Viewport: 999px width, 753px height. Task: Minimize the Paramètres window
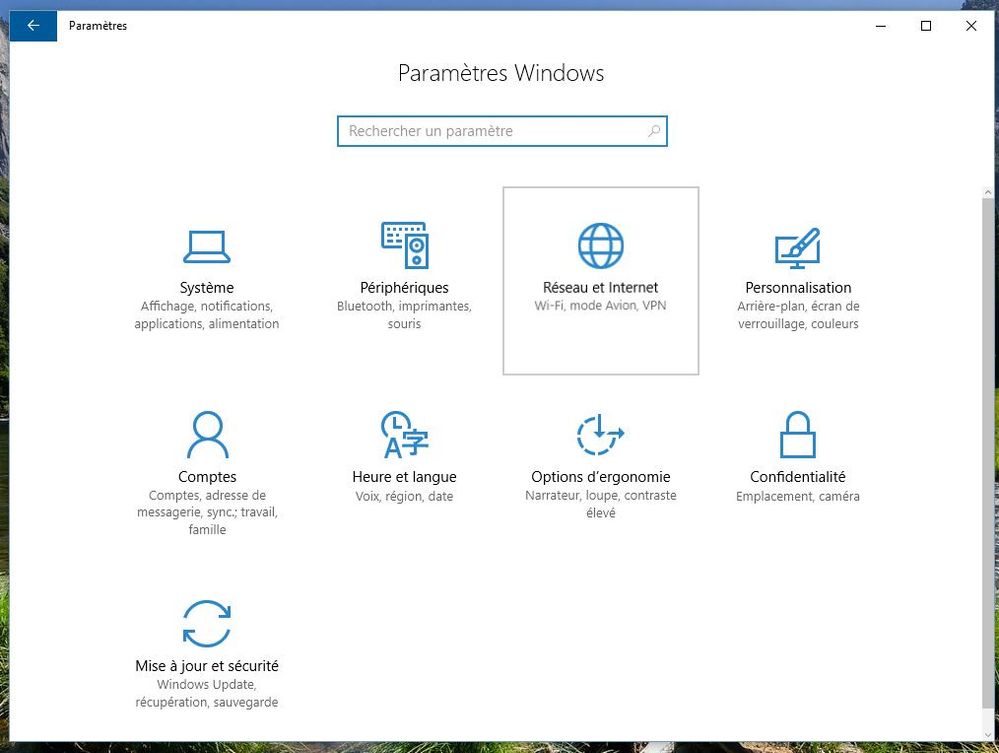coord(880,26)
